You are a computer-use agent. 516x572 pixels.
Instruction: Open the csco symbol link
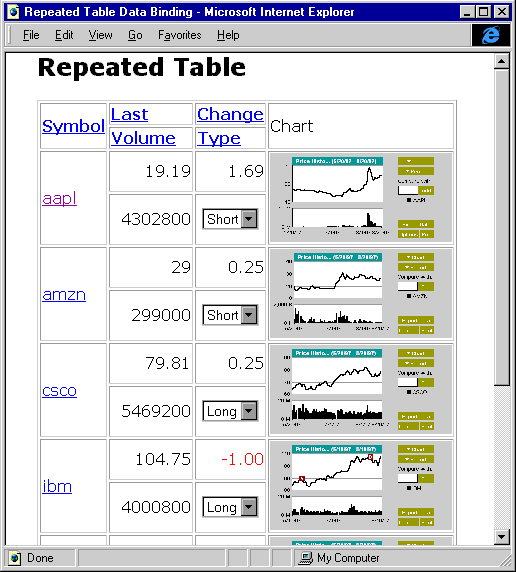(x=59, y=390)
